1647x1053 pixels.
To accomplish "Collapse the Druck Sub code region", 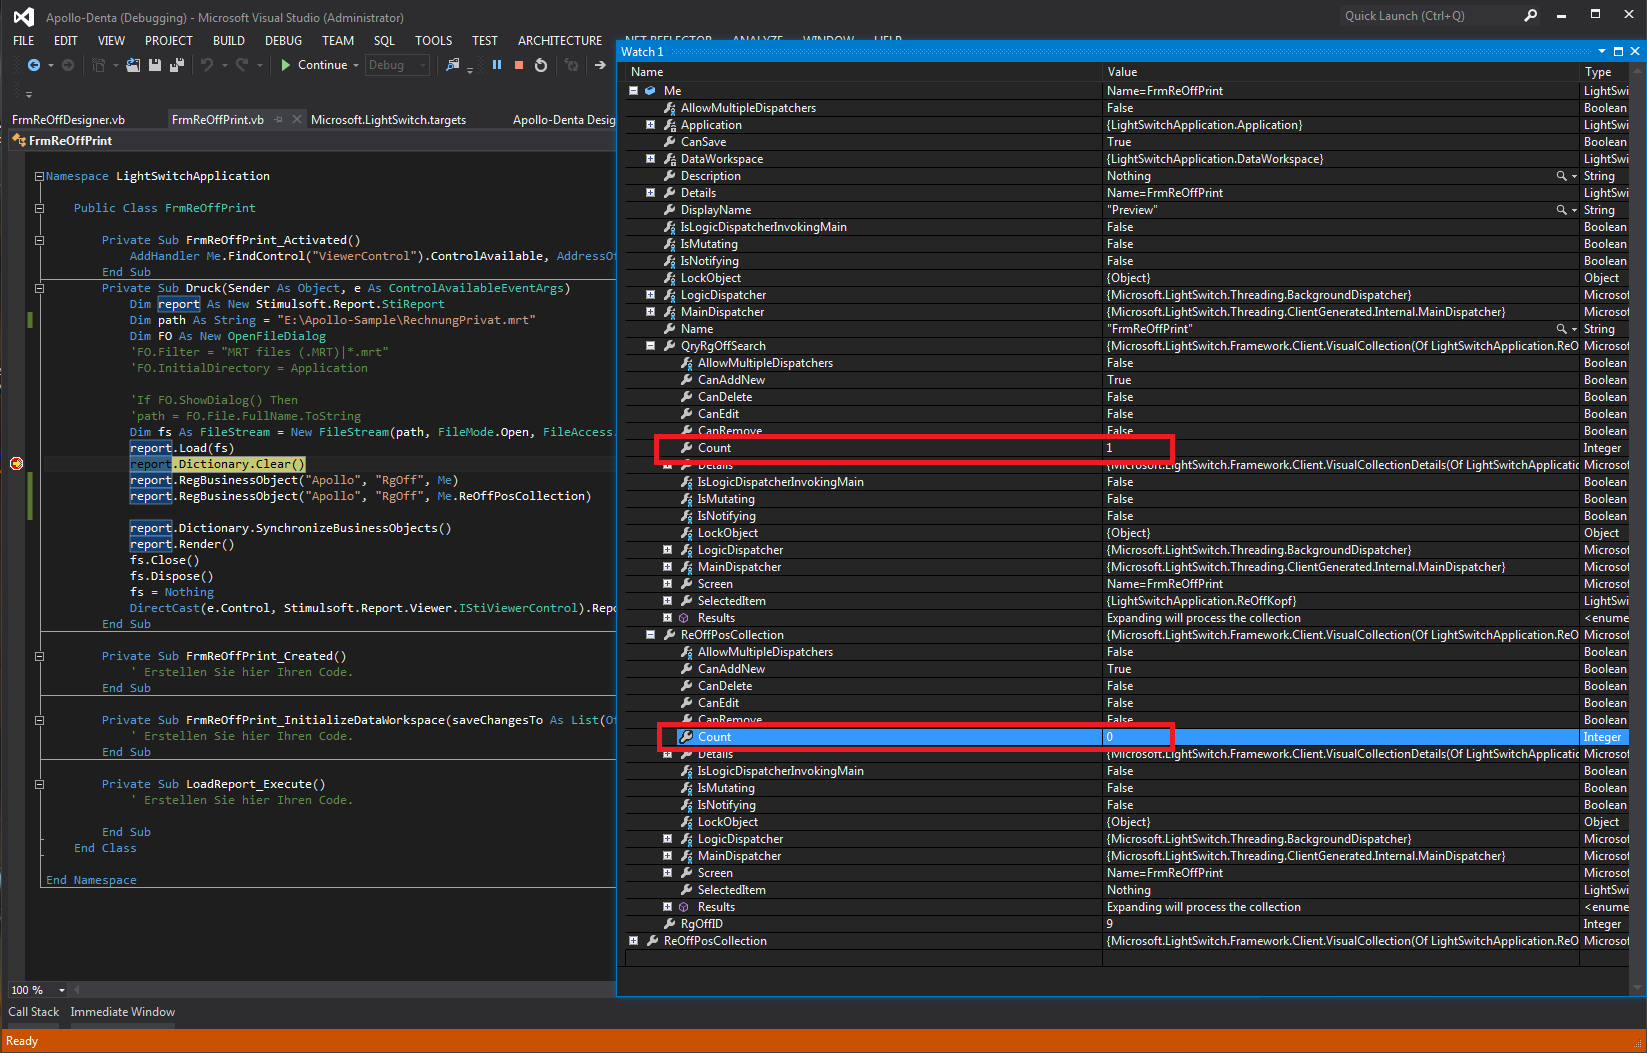I will [39, 288].
